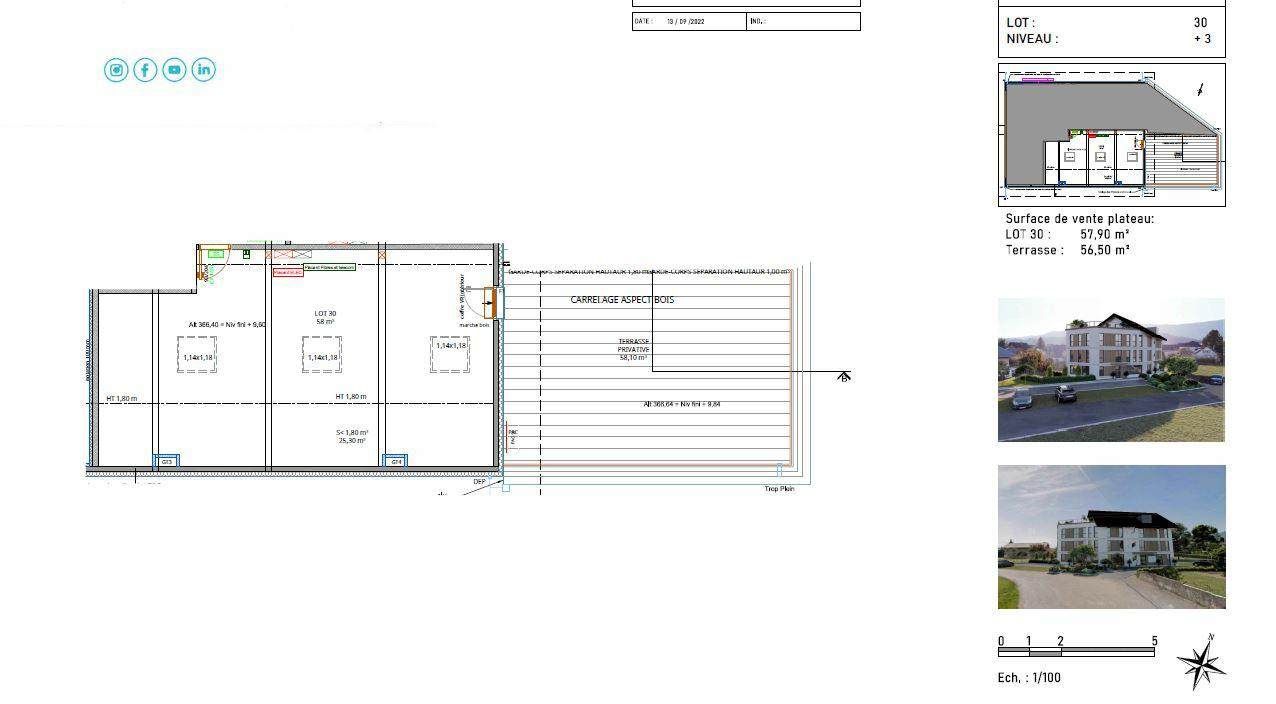The image size is (1276, 704).
Task: Click the CARRELAGE ASPECT BOIS text
Action: (622, 300)
